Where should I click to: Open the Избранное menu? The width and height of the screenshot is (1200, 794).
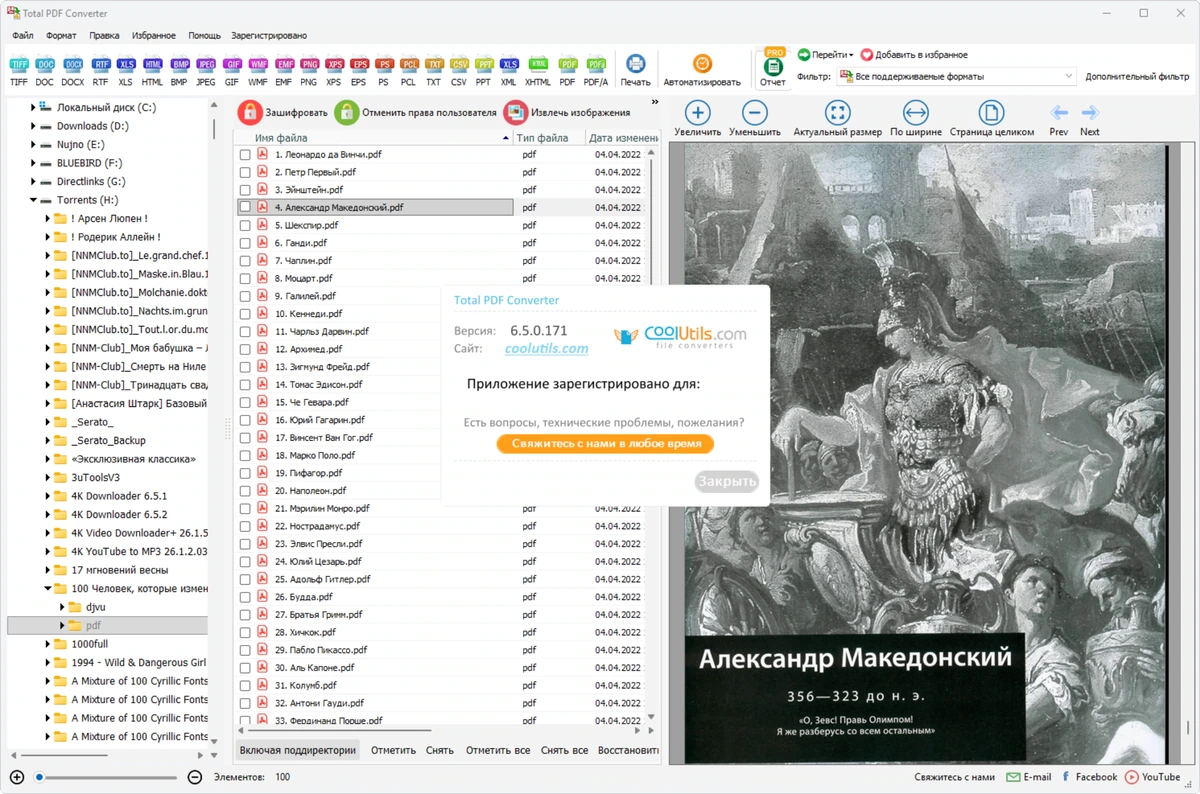pos(153,35)
